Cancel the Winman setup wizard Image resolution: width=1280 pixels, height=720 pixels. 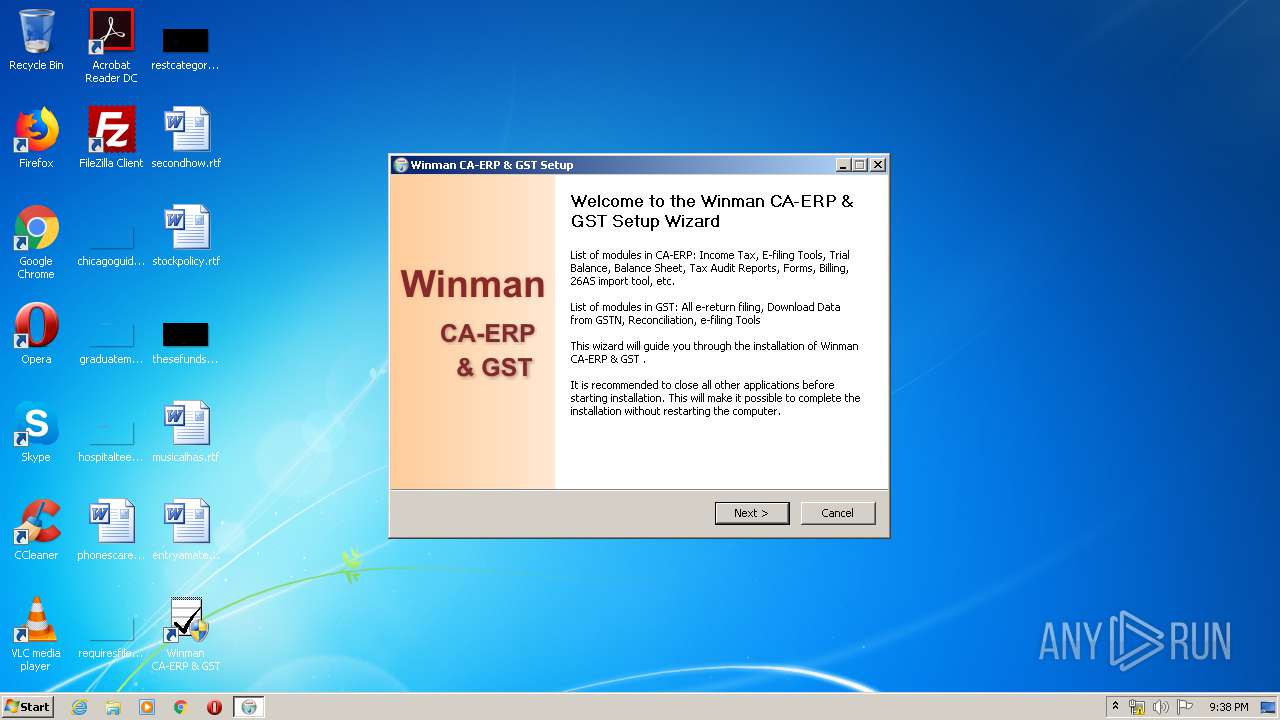pos(838,513)
